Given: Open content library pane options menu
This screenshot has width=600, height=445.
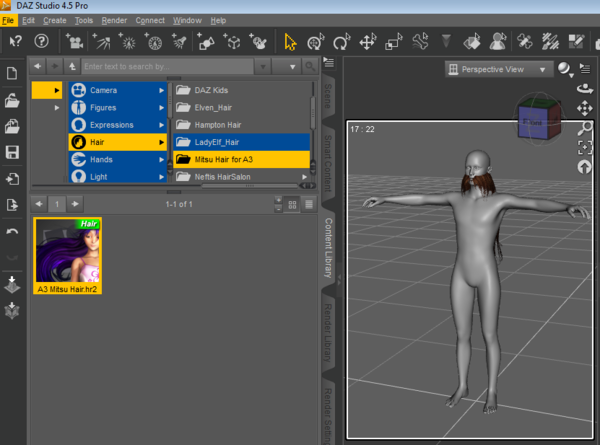Looking at the screenshot, I should (329, 62).
